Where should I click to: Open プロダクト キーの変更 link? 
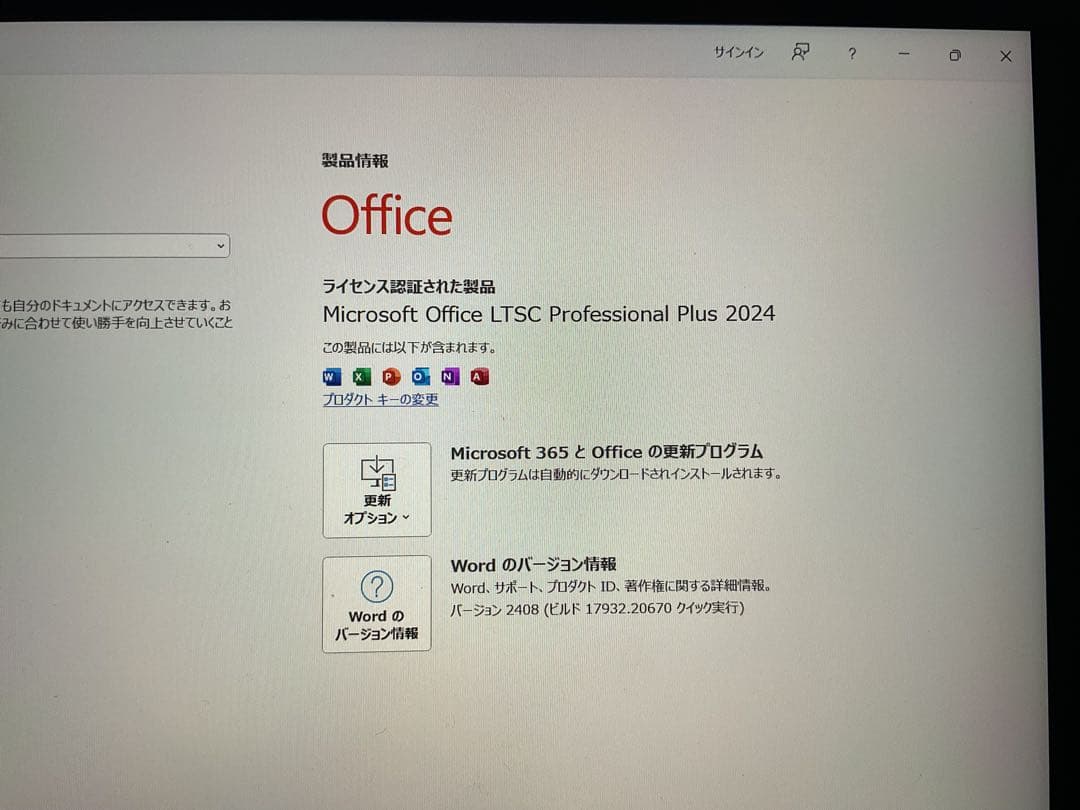pyautogui.click(x=380, y=399)
